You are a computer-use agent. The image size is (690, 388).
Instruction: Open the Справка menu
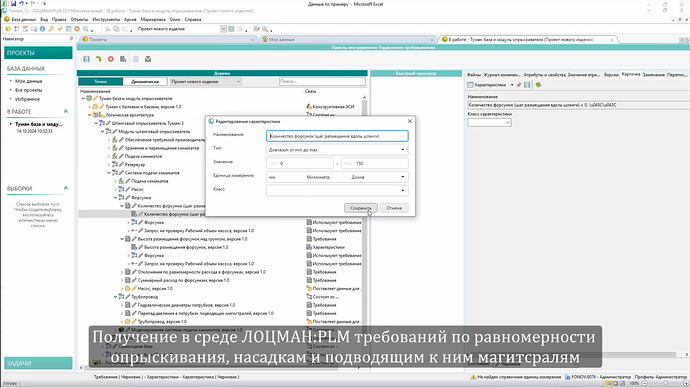pyautogui.click(x=193, y=19)
